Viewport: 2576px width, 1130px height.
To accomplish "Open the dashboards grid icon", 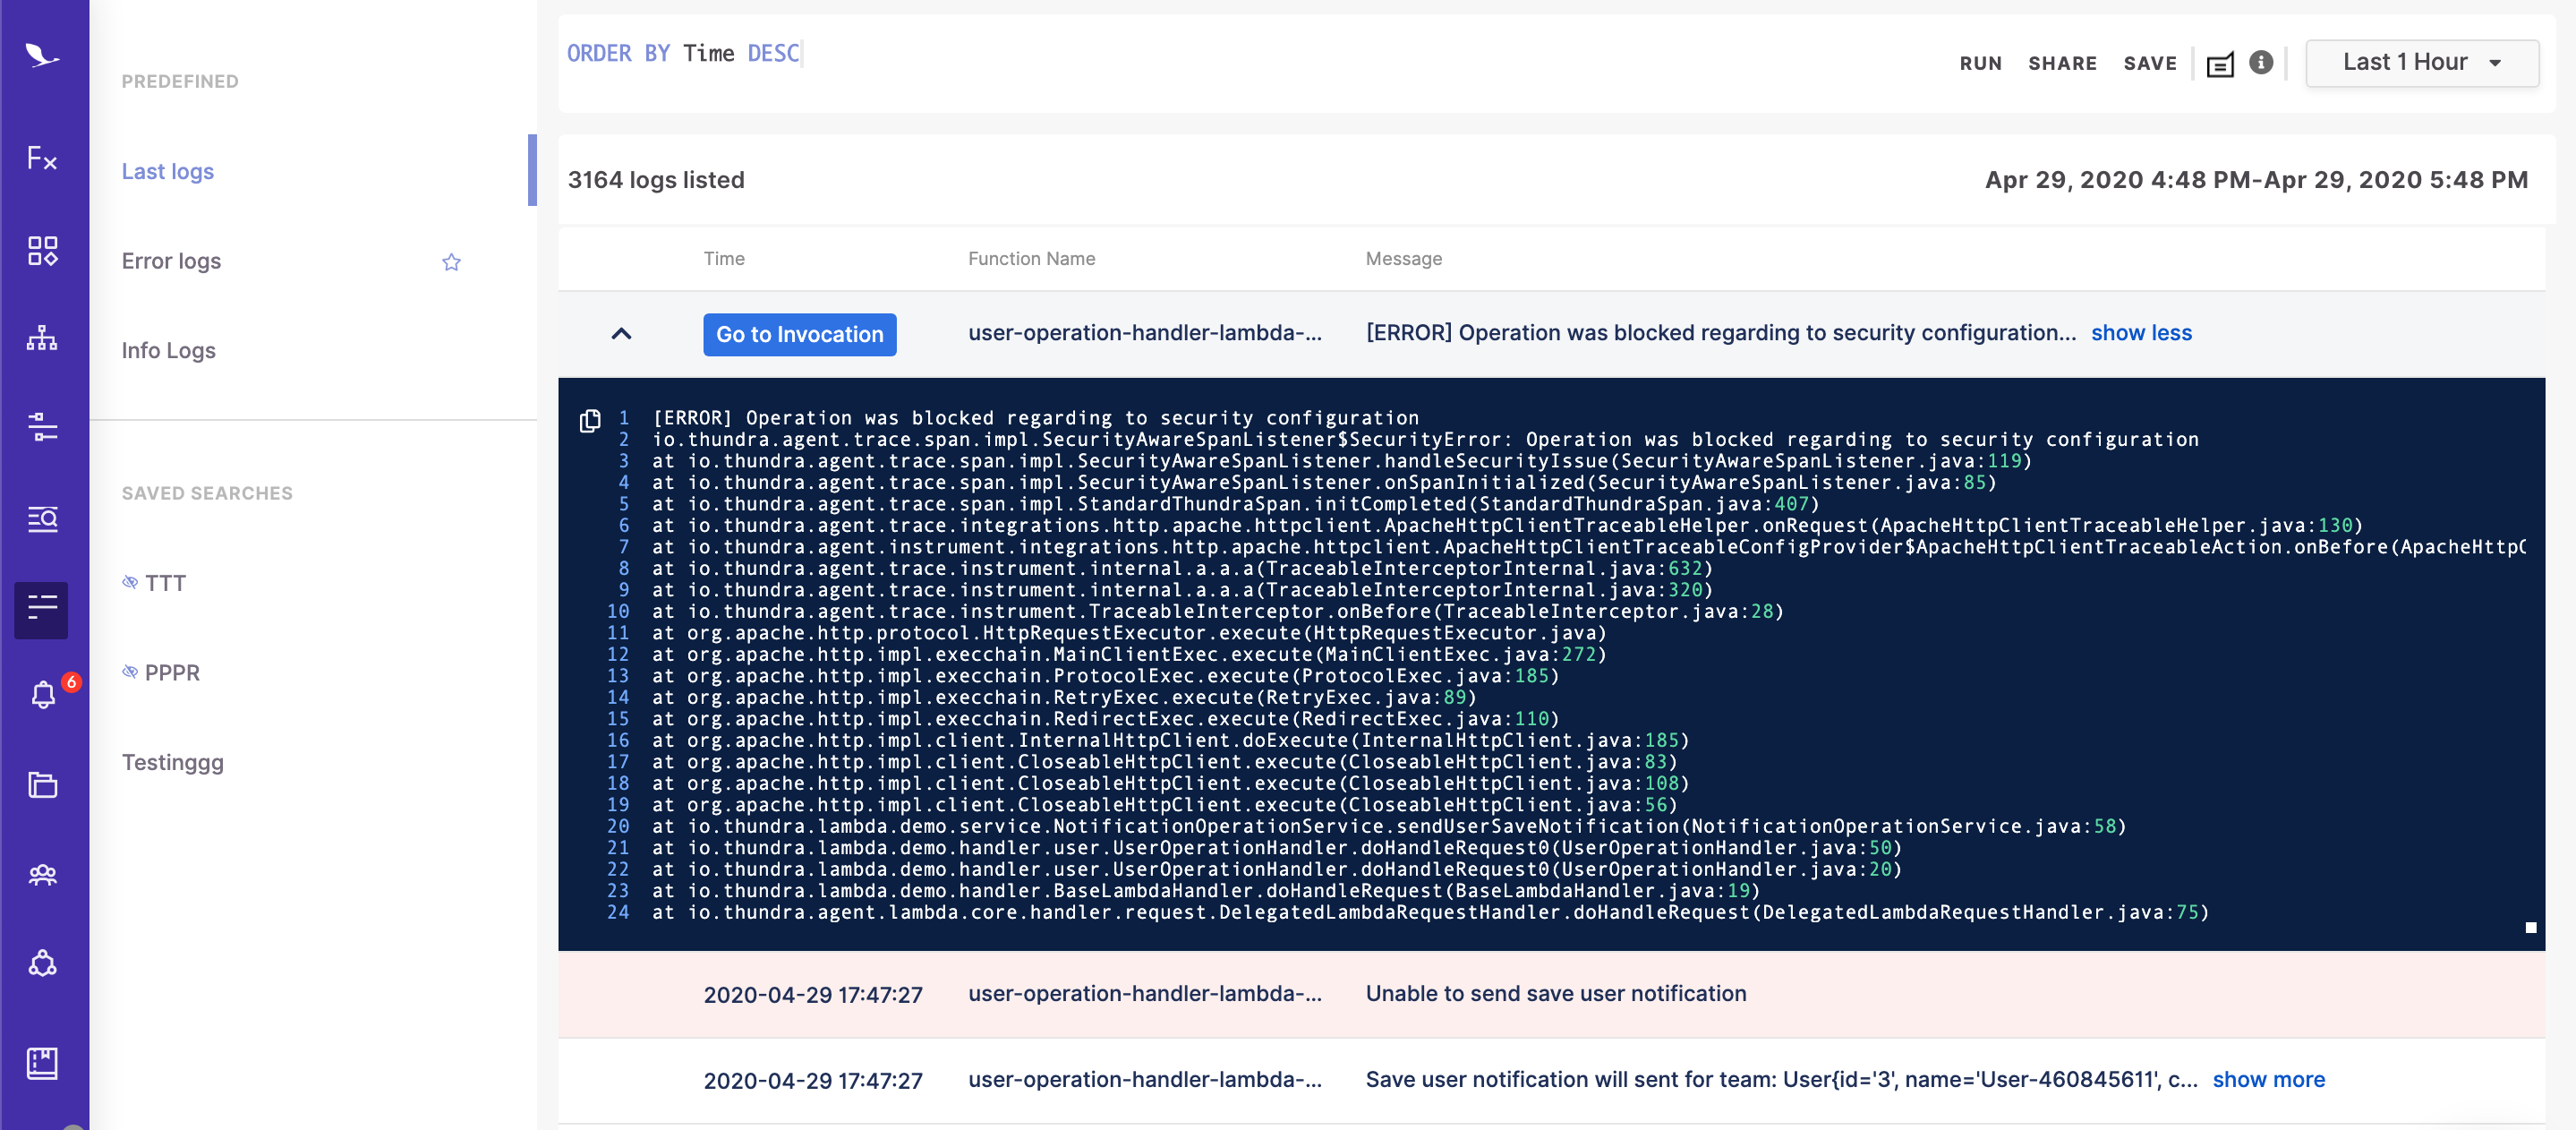I will pyautogui.click(x=42, y=250).
